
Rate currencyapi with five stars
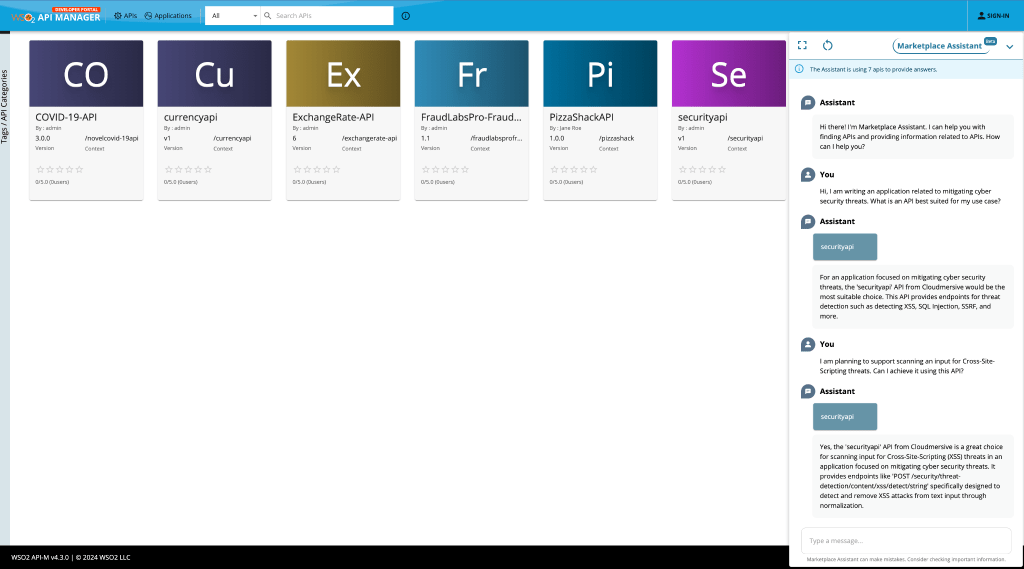(x=208, y=170)
